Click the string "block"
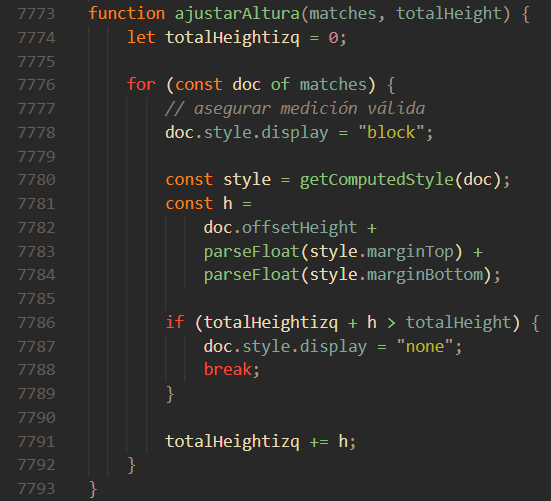Image resolution: width=551 pixels, height=501 pixels. tap(391, 133)
